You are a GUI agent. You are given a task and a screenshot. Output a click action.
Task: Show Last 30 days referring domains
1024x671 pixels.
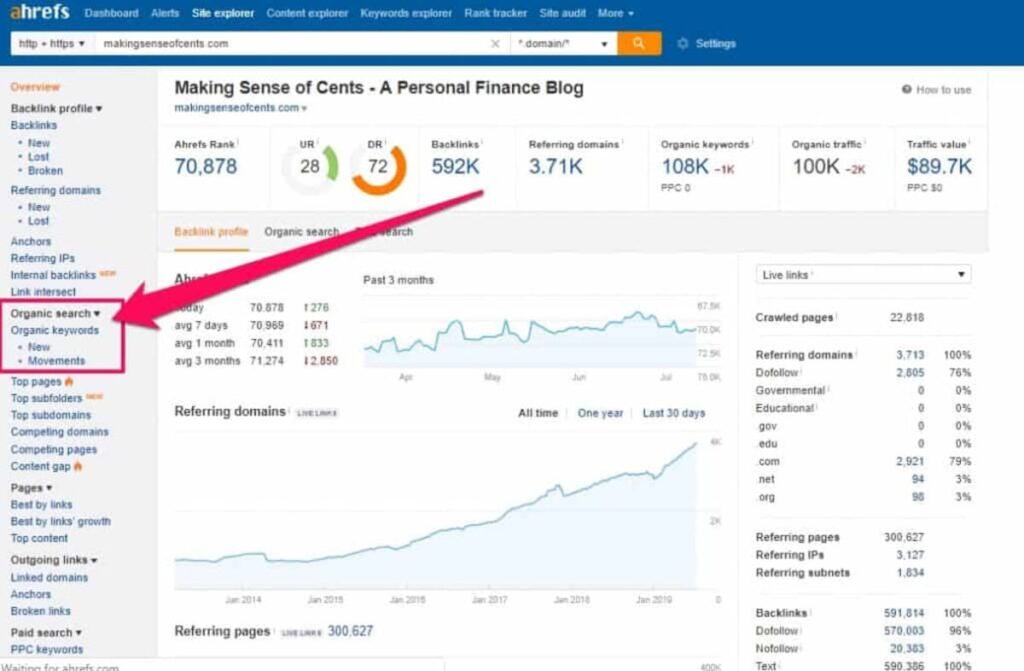[674, 413]
